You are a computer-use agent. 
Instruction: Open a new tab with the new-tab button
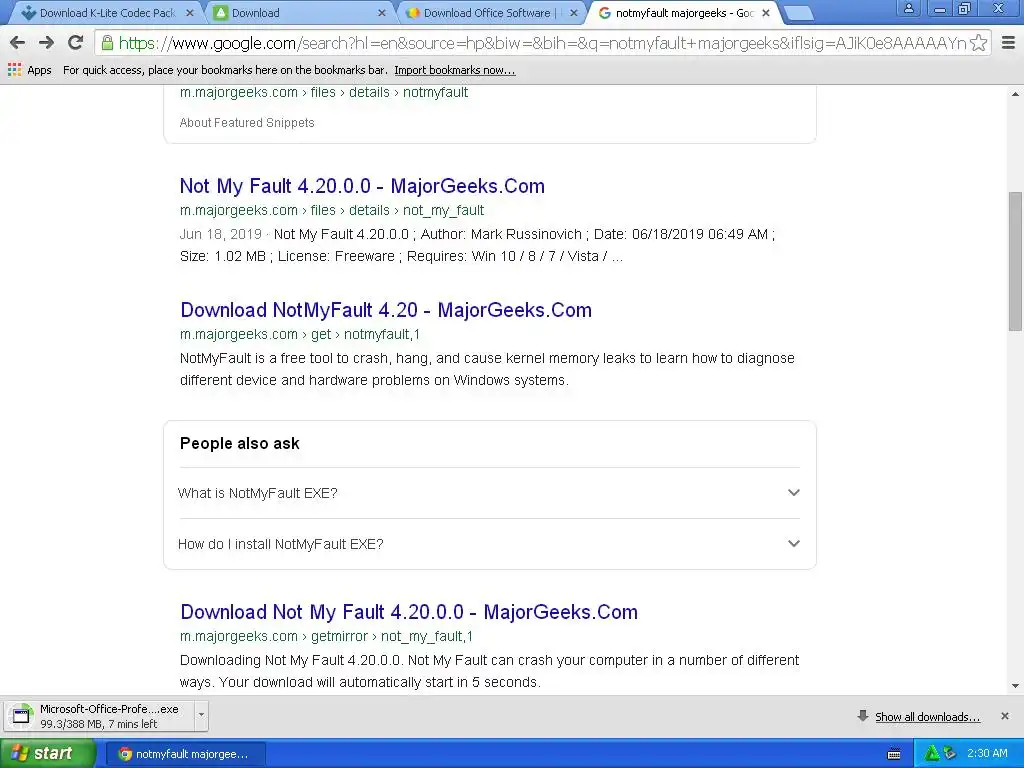click(x=797, y=12)
